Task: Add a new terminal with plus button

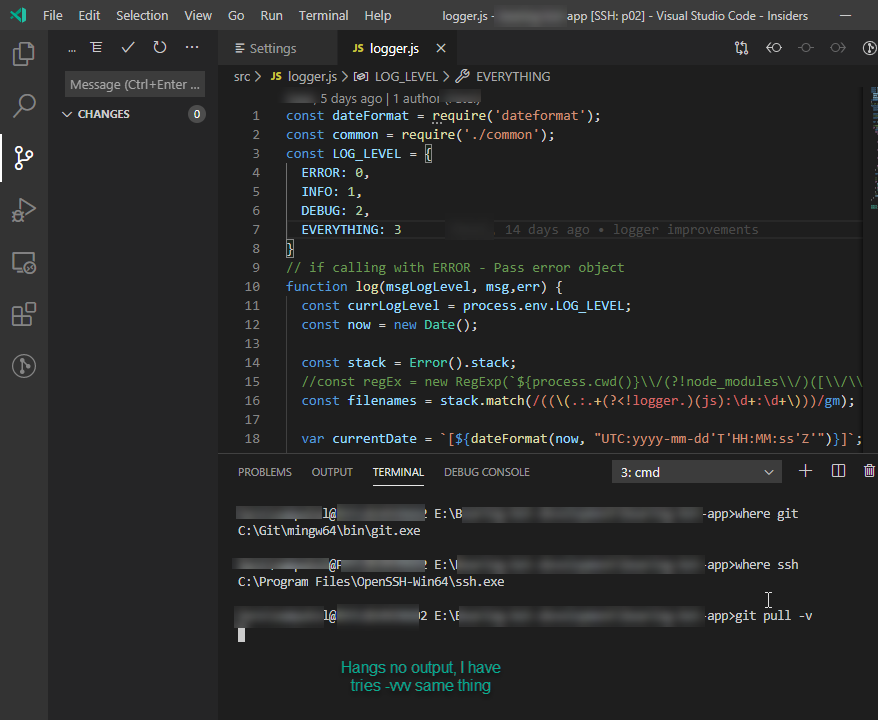Action: [x=806, y=471]
